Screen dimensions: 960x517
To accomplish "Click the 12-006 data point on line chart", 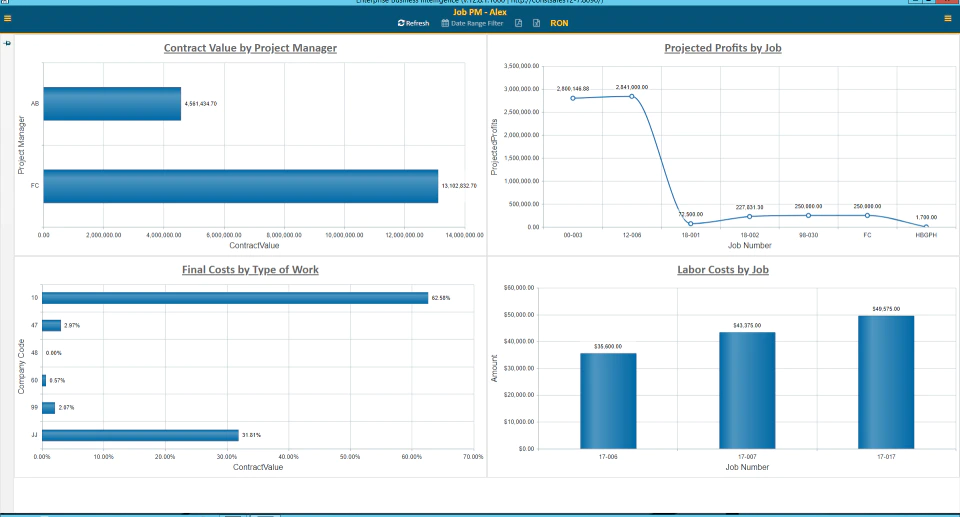I will click(x=632, y=96).
